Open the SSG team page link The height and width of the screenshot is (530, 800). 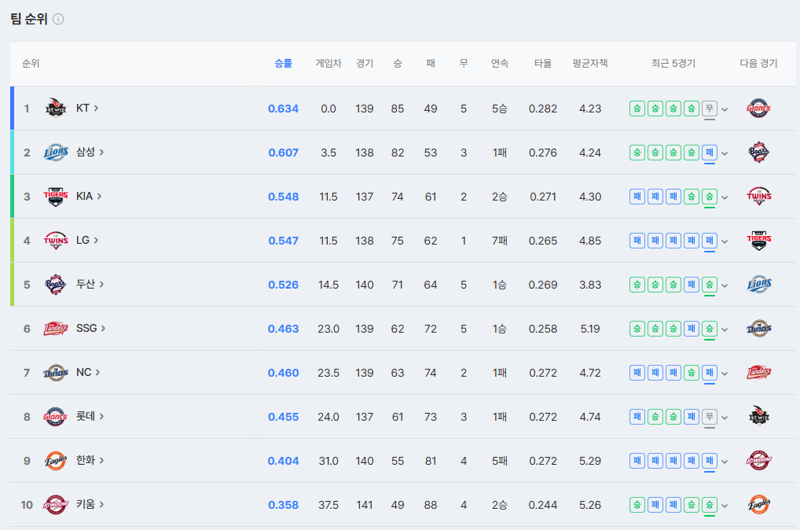click(91, 329)
